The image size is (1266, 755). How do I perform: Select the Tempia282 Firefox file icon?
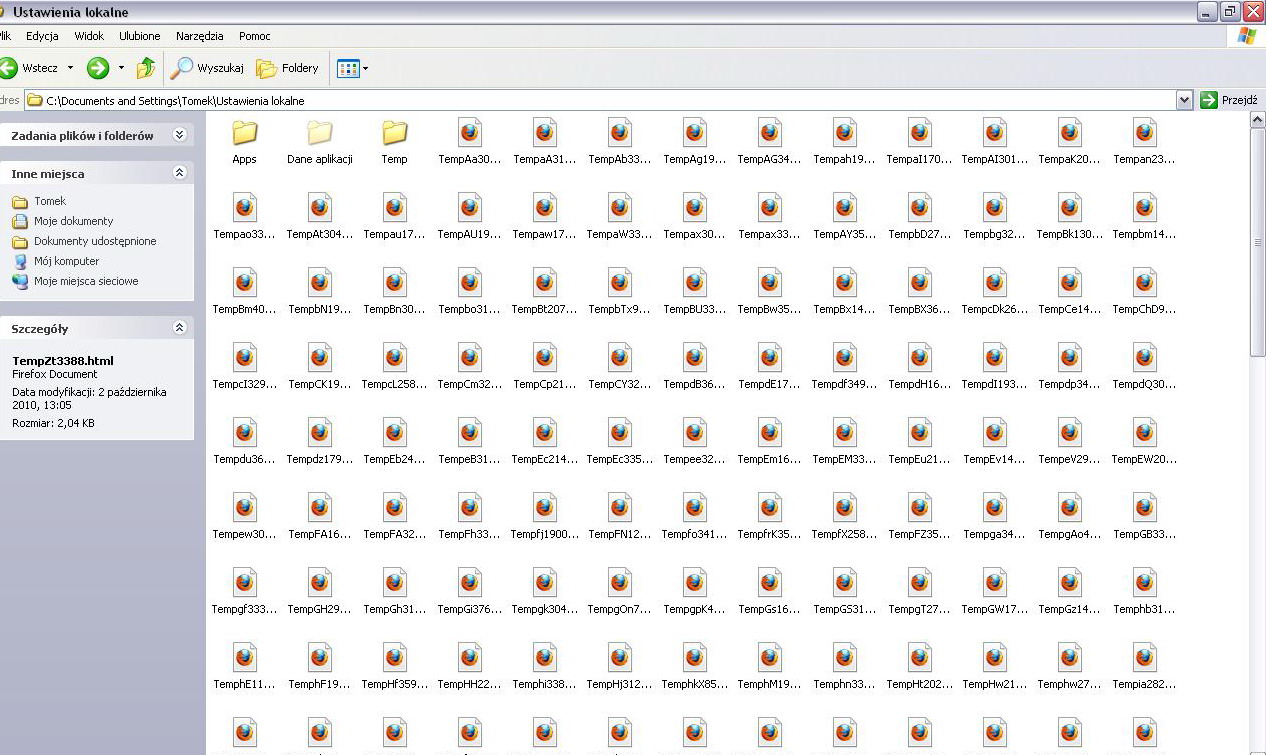tap(1145, 657)
